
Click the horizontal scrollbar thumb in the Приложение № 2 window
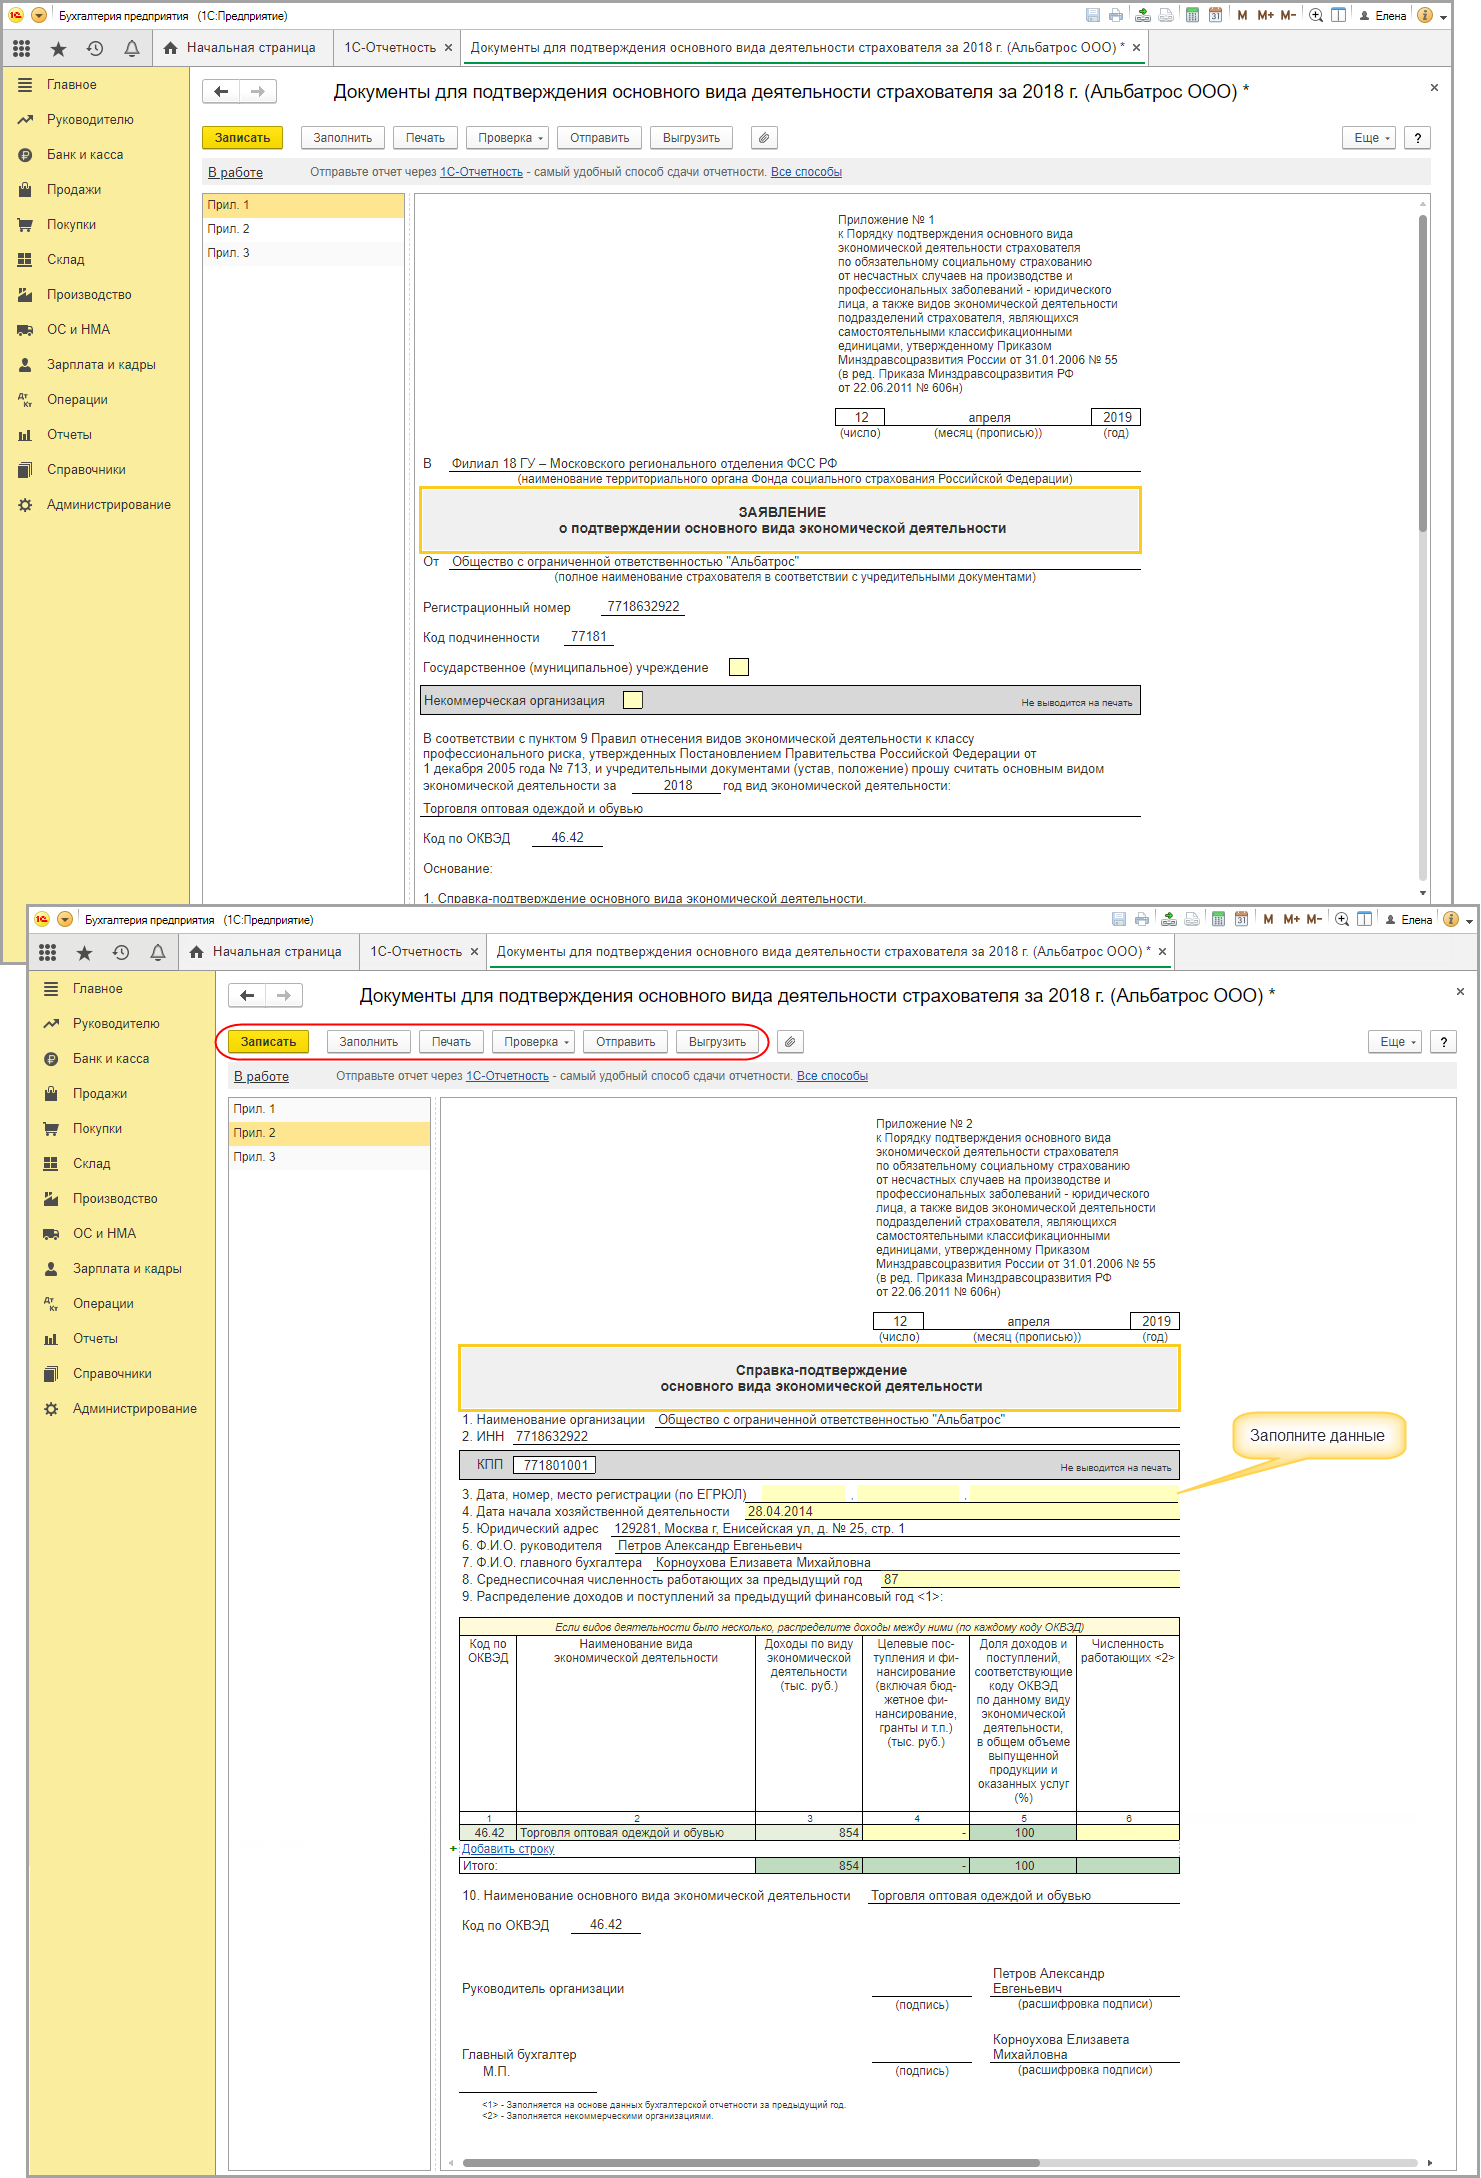pyautogui.click(x=750, y=2162)
